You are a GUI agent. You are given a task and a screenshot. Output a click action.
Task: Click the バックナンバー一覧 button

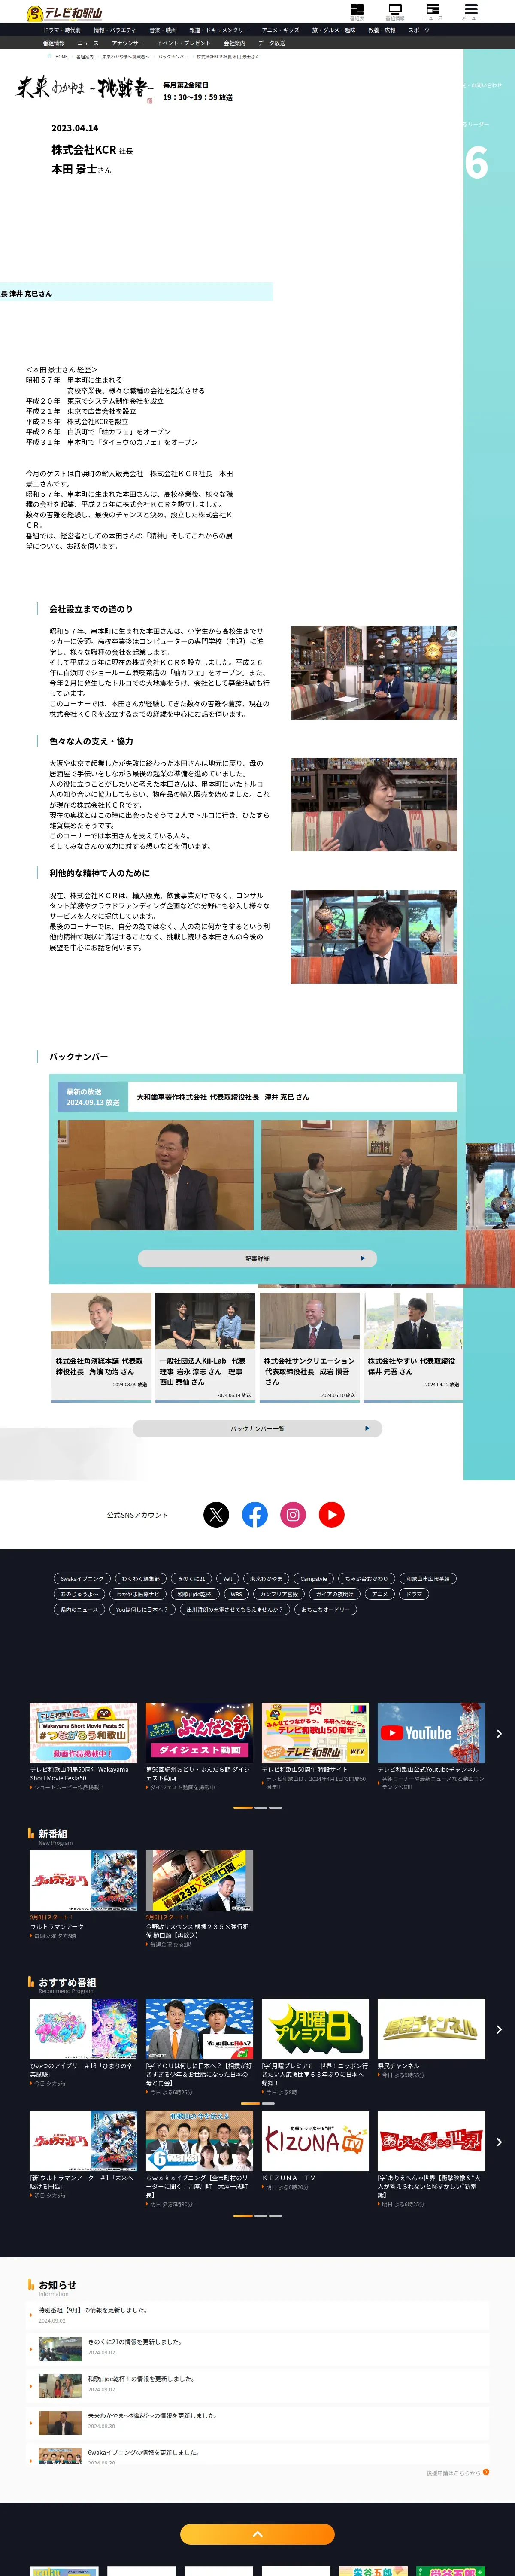pos(257,1428)
